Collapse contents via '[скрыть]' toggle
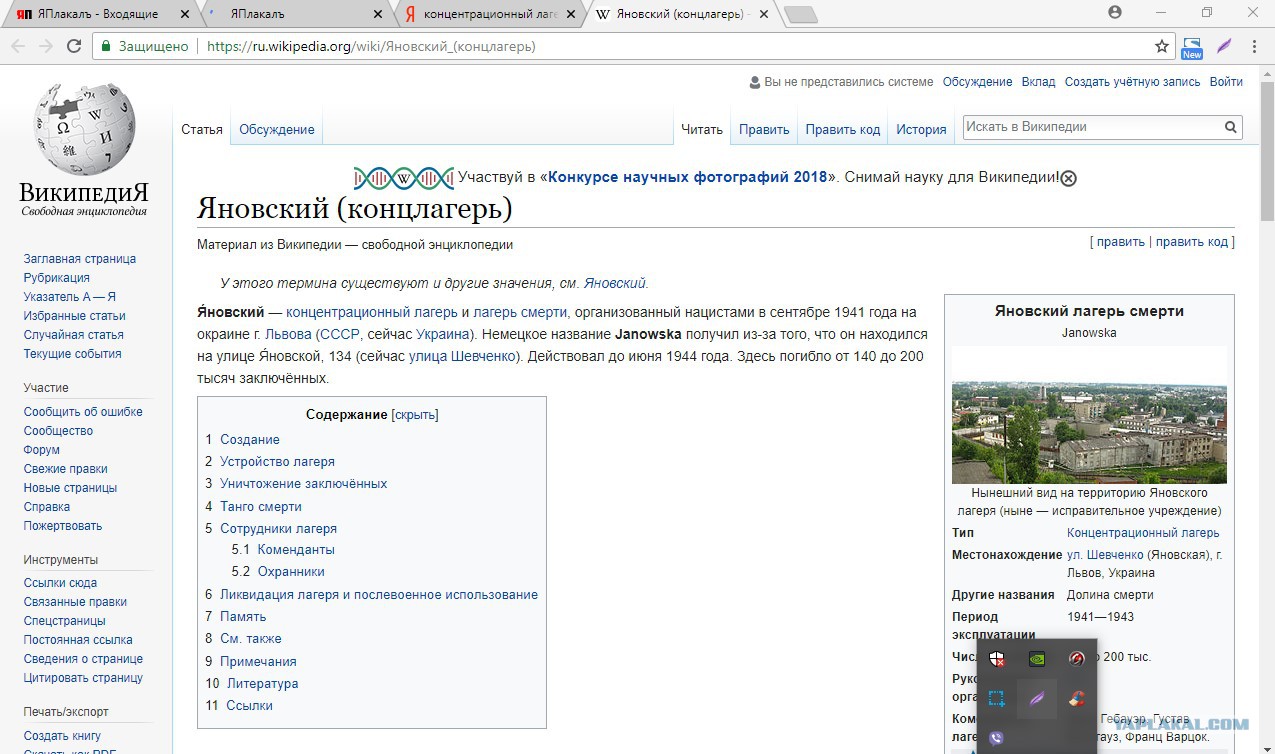 click(x=415, y=414)
